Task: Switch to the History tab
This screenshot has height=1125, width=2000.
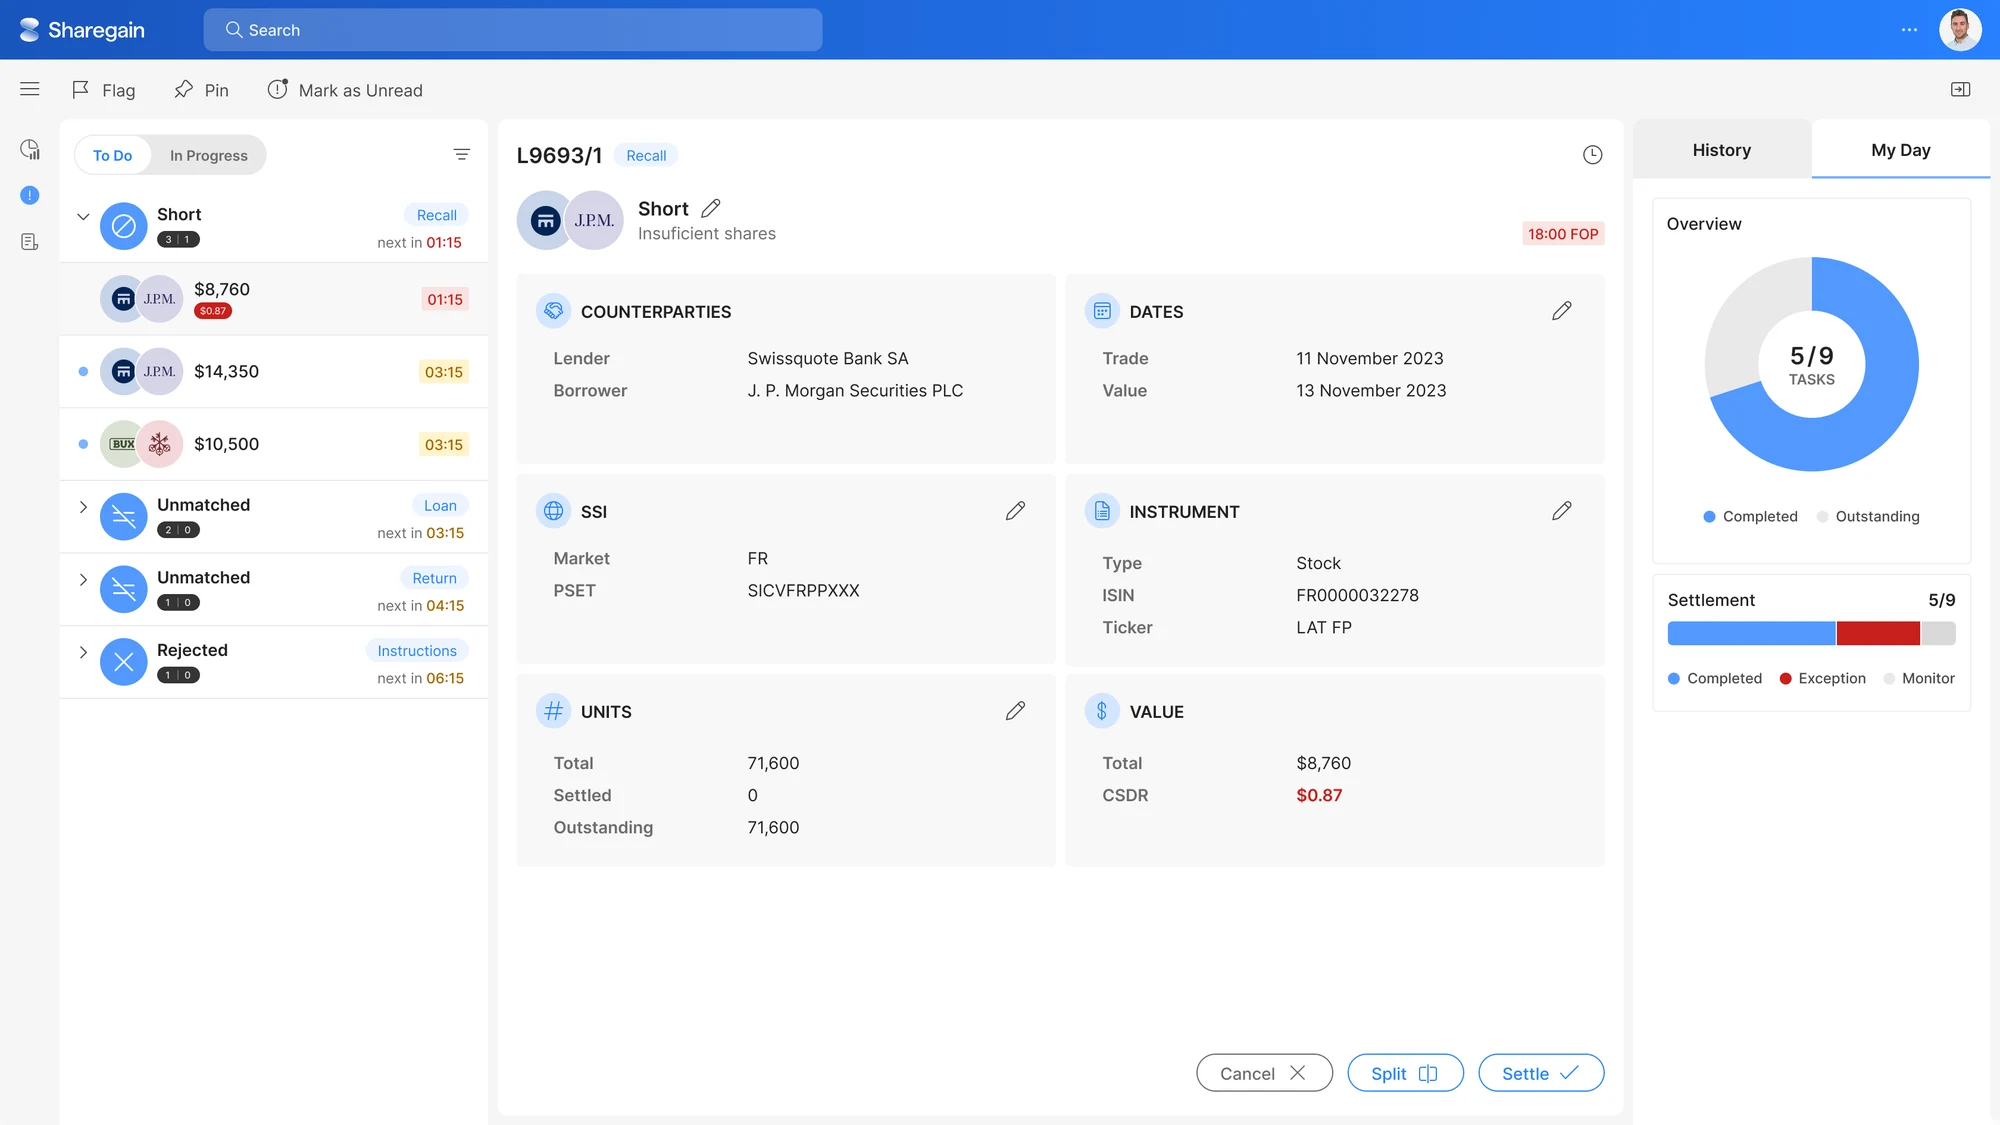Action: 1721,150
